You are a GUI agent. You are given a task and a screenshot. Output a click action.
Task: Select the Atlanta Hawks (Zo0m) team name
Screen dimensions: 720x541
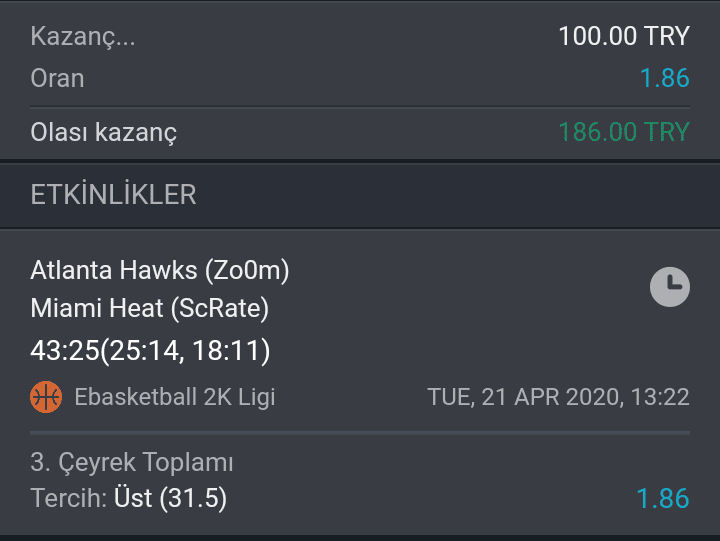coord(160,270)
